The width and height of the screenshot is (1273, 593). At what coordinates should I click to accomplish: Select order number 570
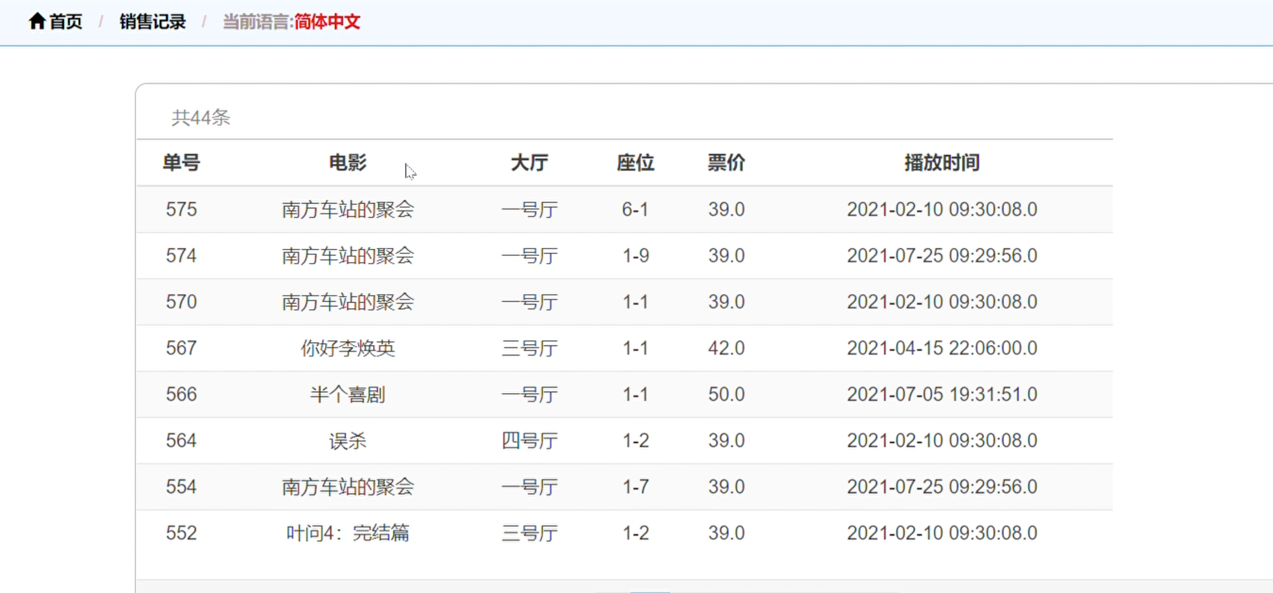click(x=181, y=302)
